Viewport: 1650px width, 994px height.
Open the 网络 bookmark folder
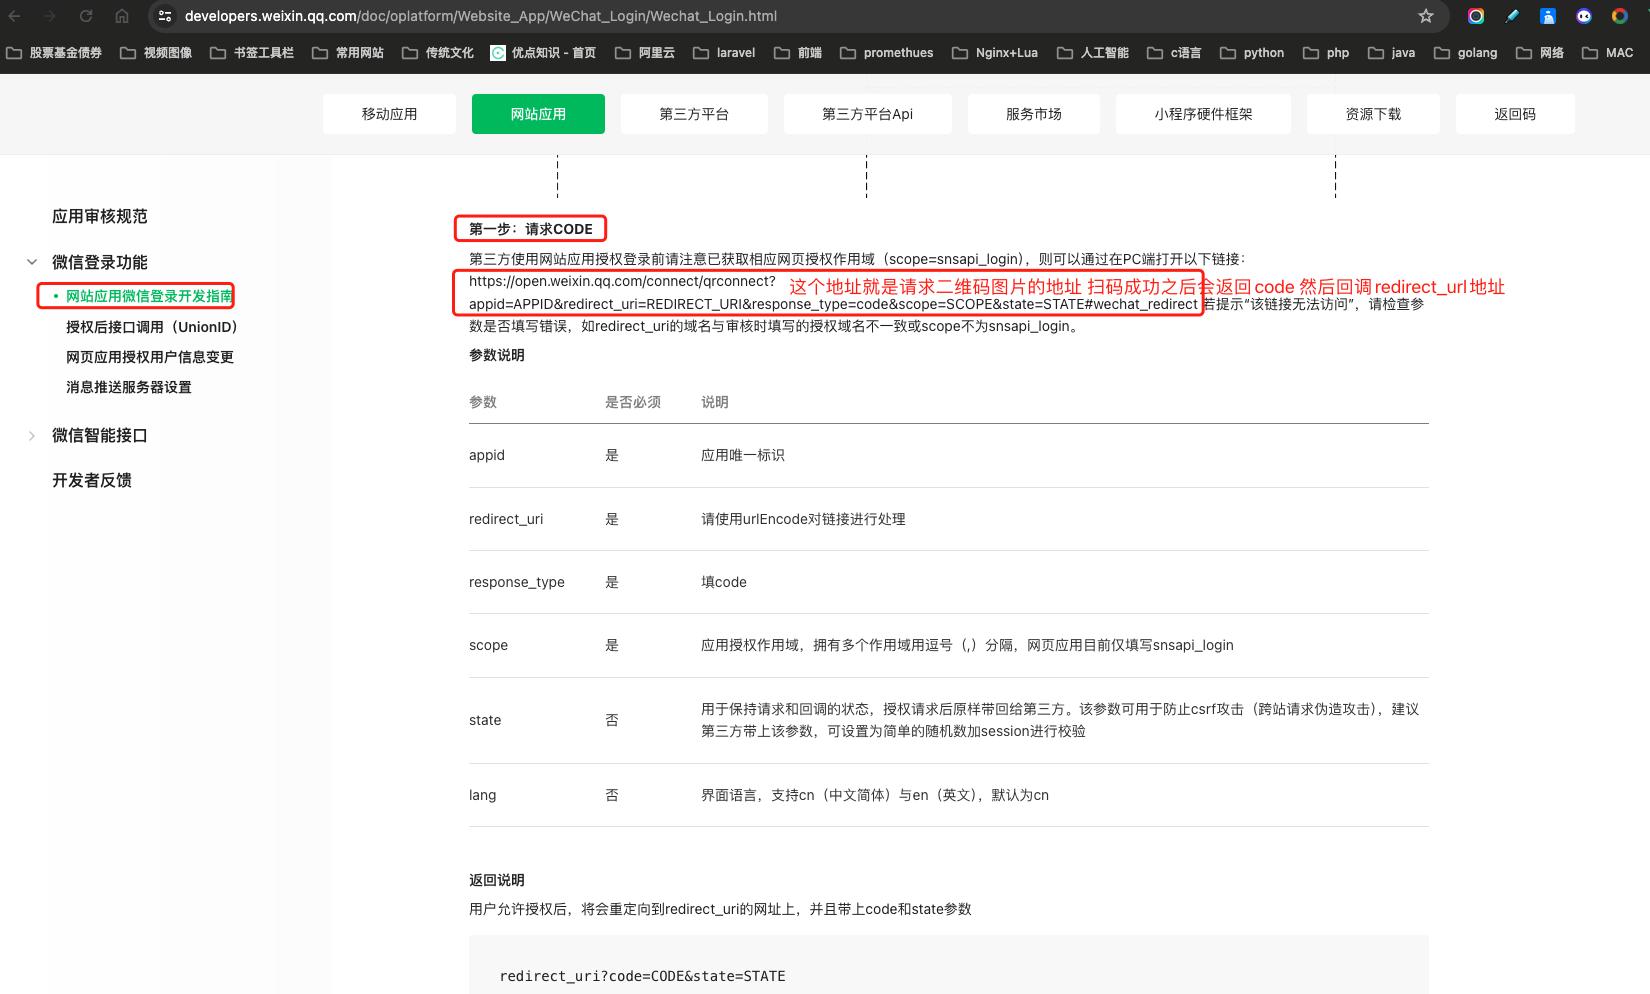[x=1540, y=53]
